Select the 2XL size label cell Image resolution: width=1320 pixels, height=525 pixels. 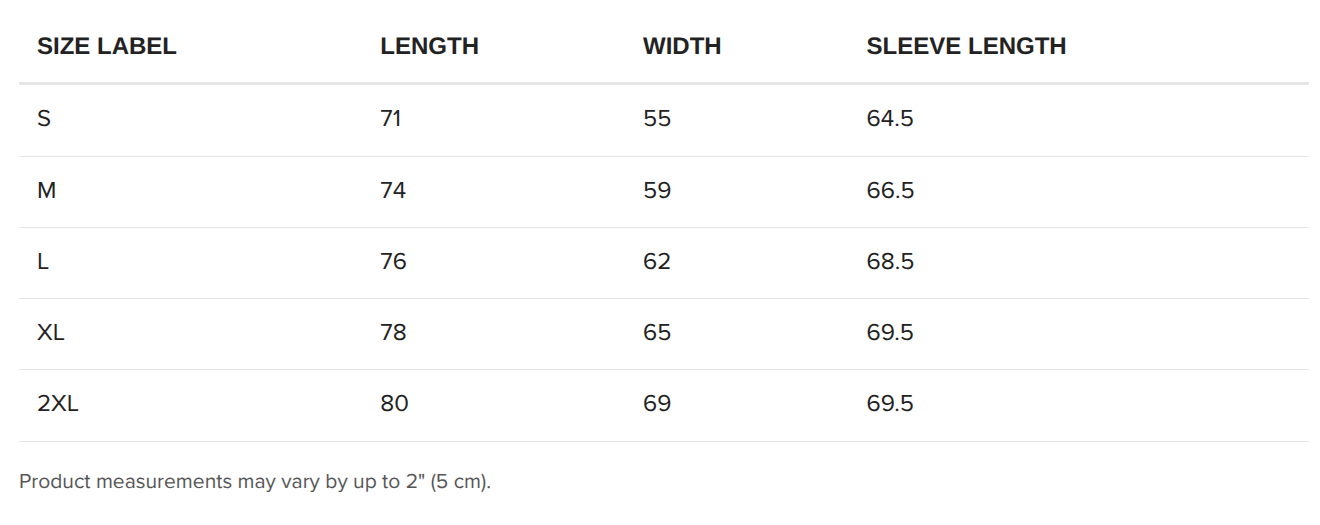[x=57, y=403]
